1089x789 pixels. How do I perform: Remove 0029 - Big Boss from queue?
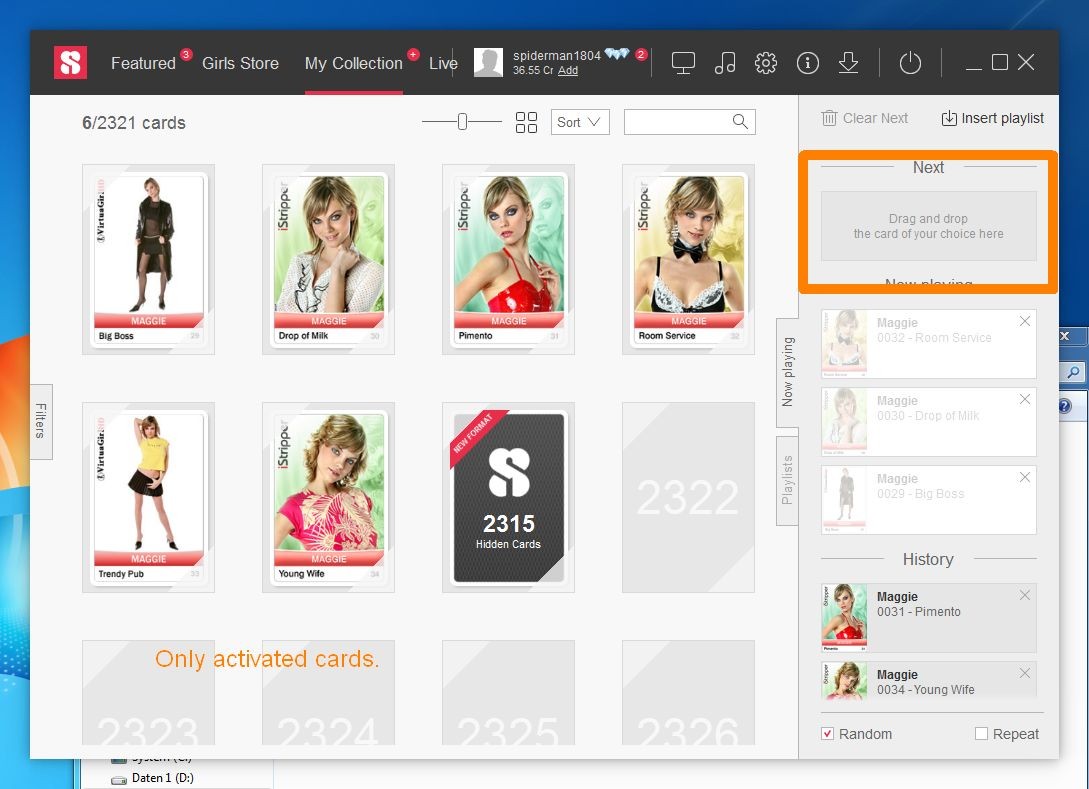tap(1024, 477)
